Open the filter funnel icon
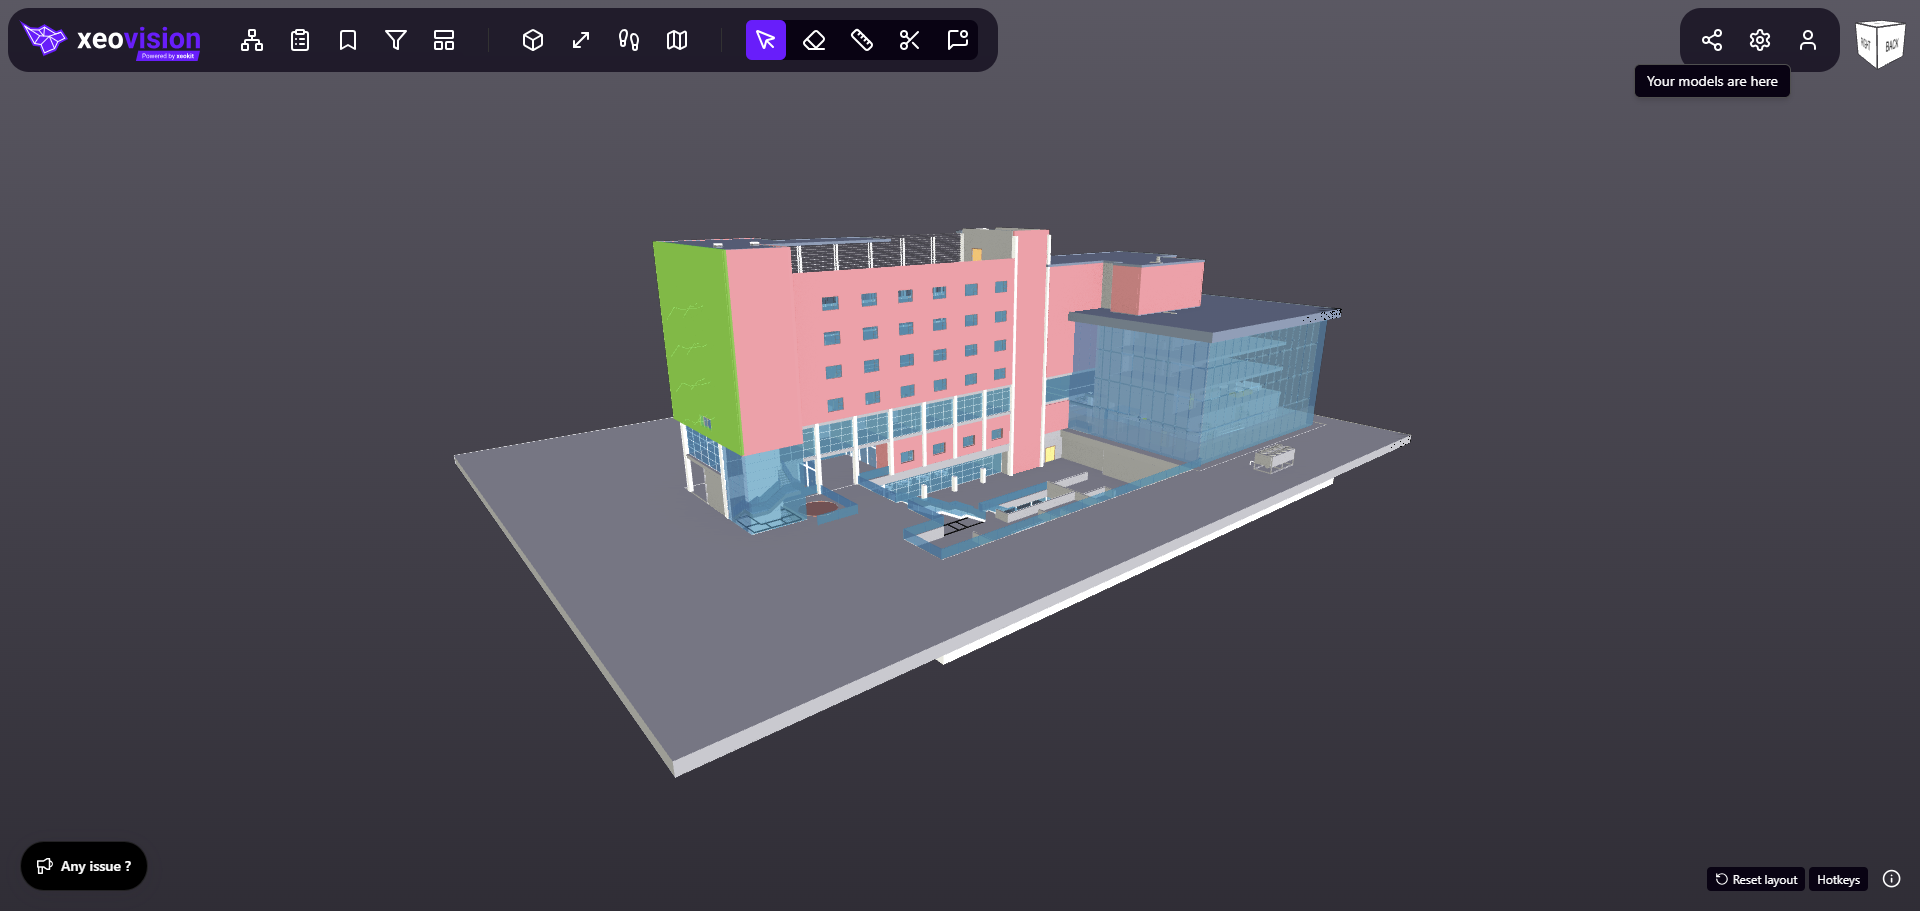Viewport: 1920px width, 911px height. pyautogui.click(x=396, y=40)
